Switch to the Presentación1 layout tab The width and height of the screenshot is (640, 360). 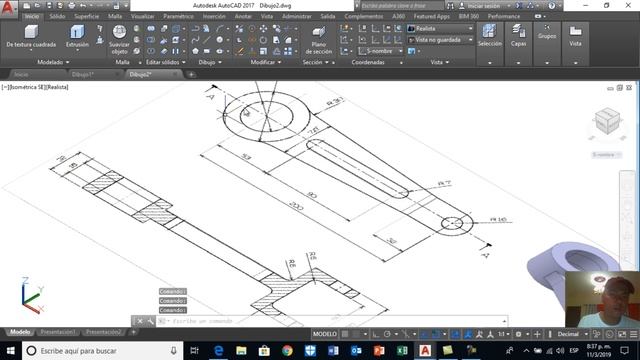58,332
